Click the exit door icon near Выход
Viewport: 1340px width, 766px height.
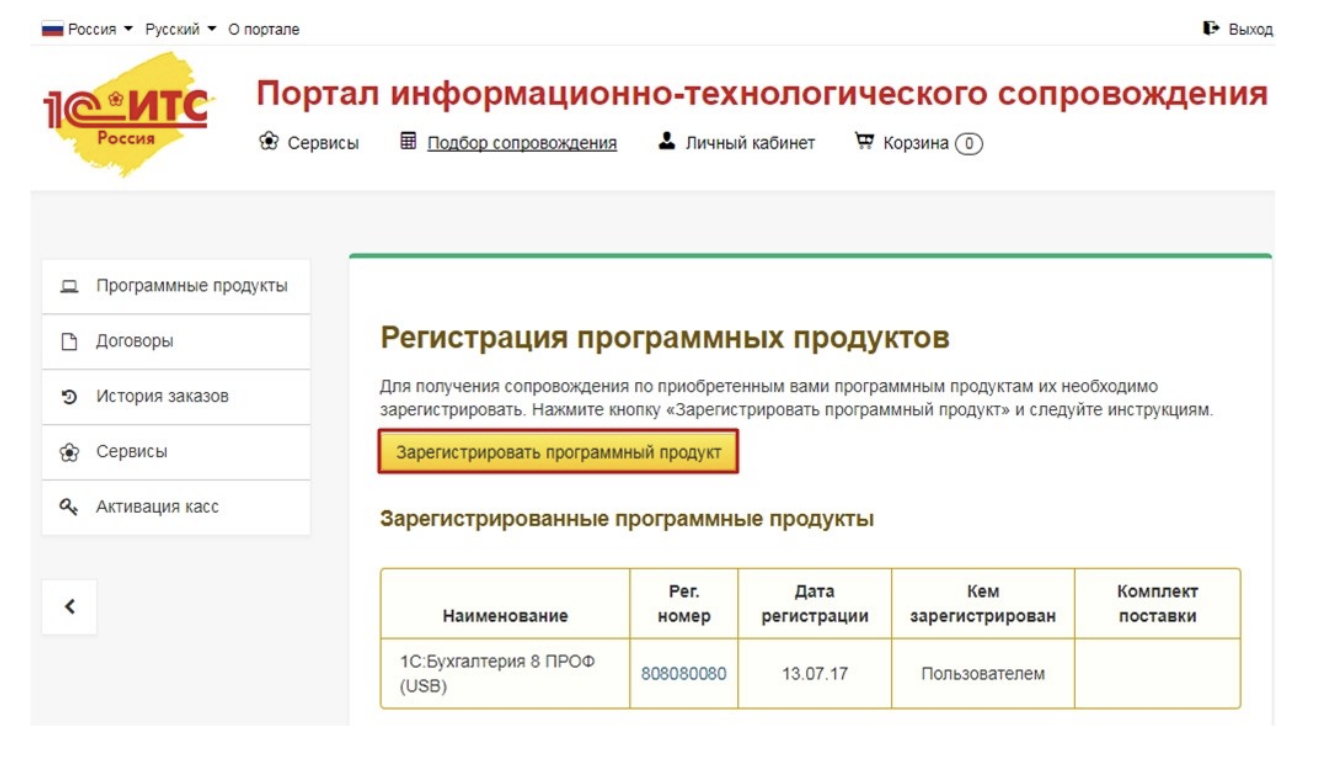[1211, 29]
